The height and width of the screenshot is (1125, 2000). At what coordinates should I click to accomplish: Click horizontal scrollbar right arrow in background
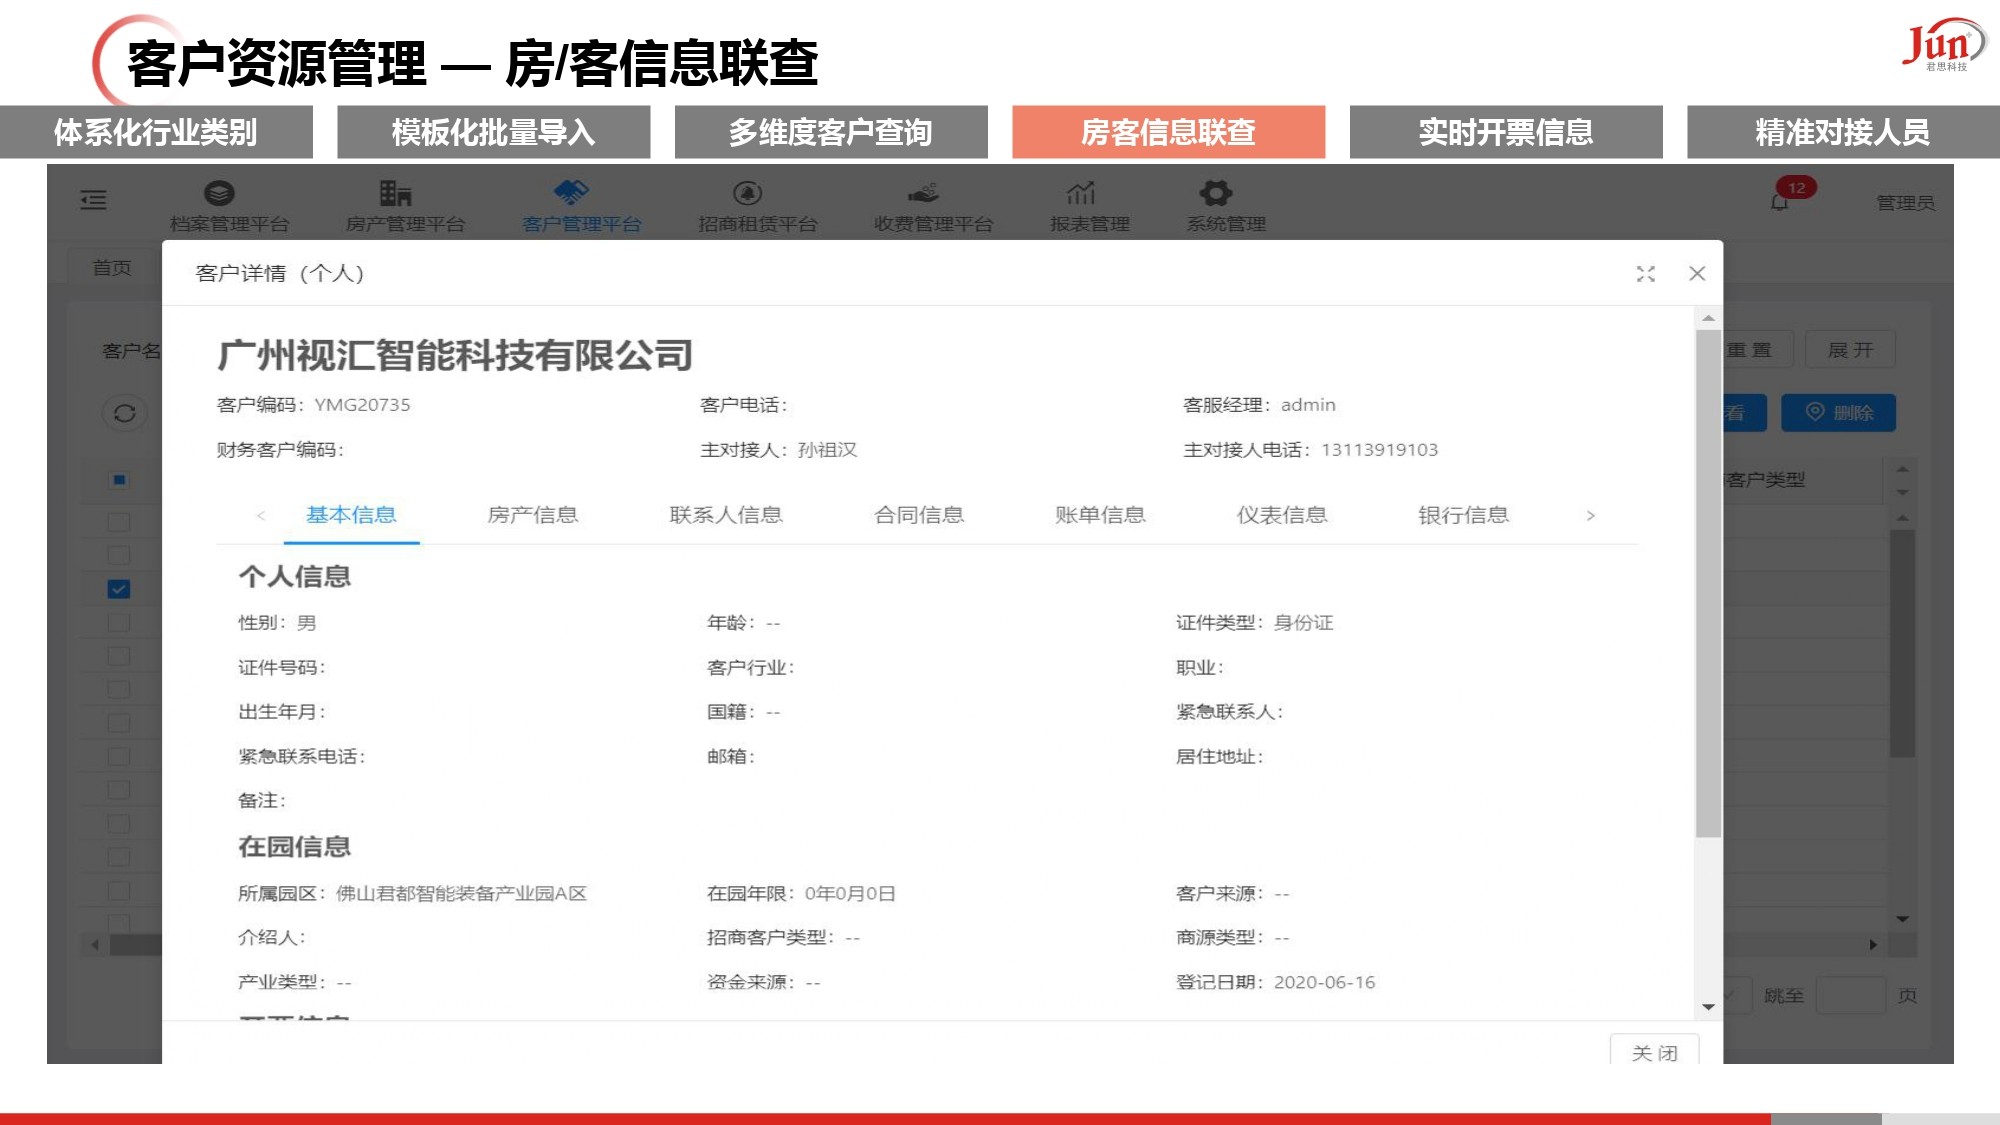1873,944
